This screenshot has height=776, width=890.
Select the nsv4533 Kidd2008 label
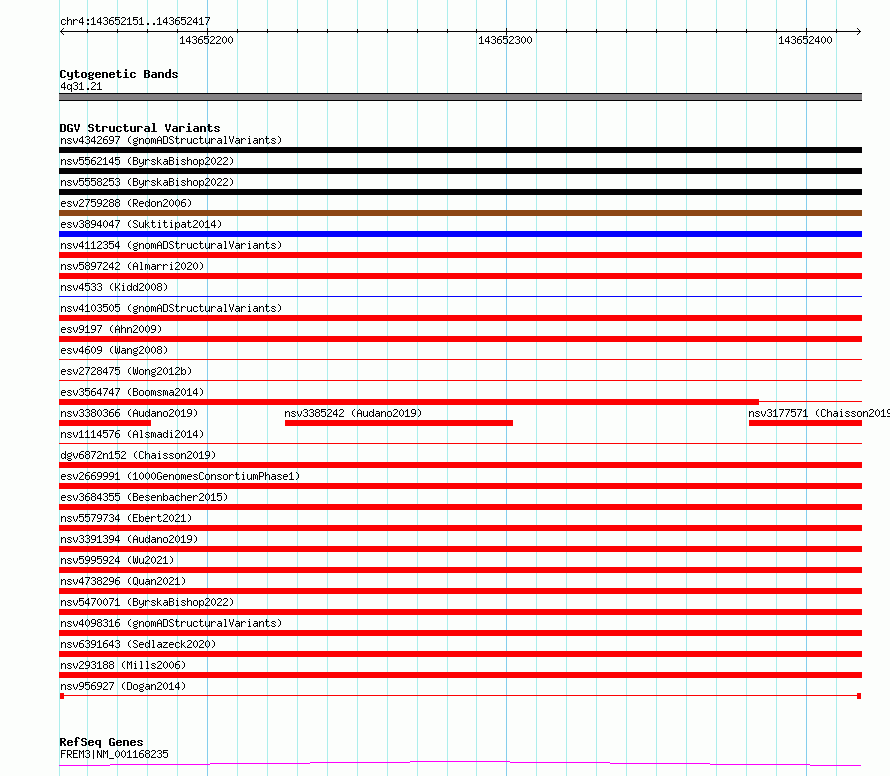pos(114,287)
